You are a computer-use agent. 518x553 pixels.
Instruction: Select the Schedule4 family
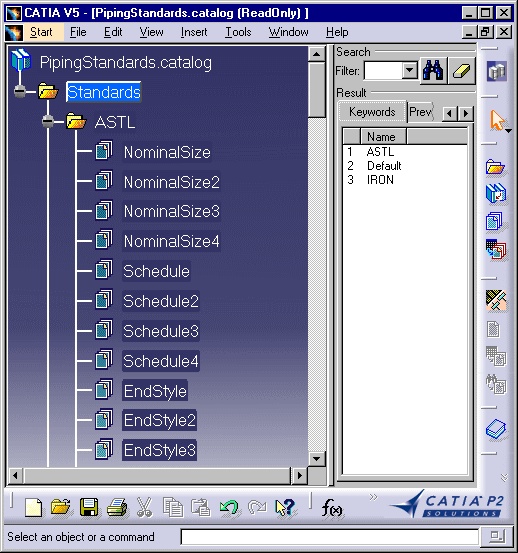(161, 361)
